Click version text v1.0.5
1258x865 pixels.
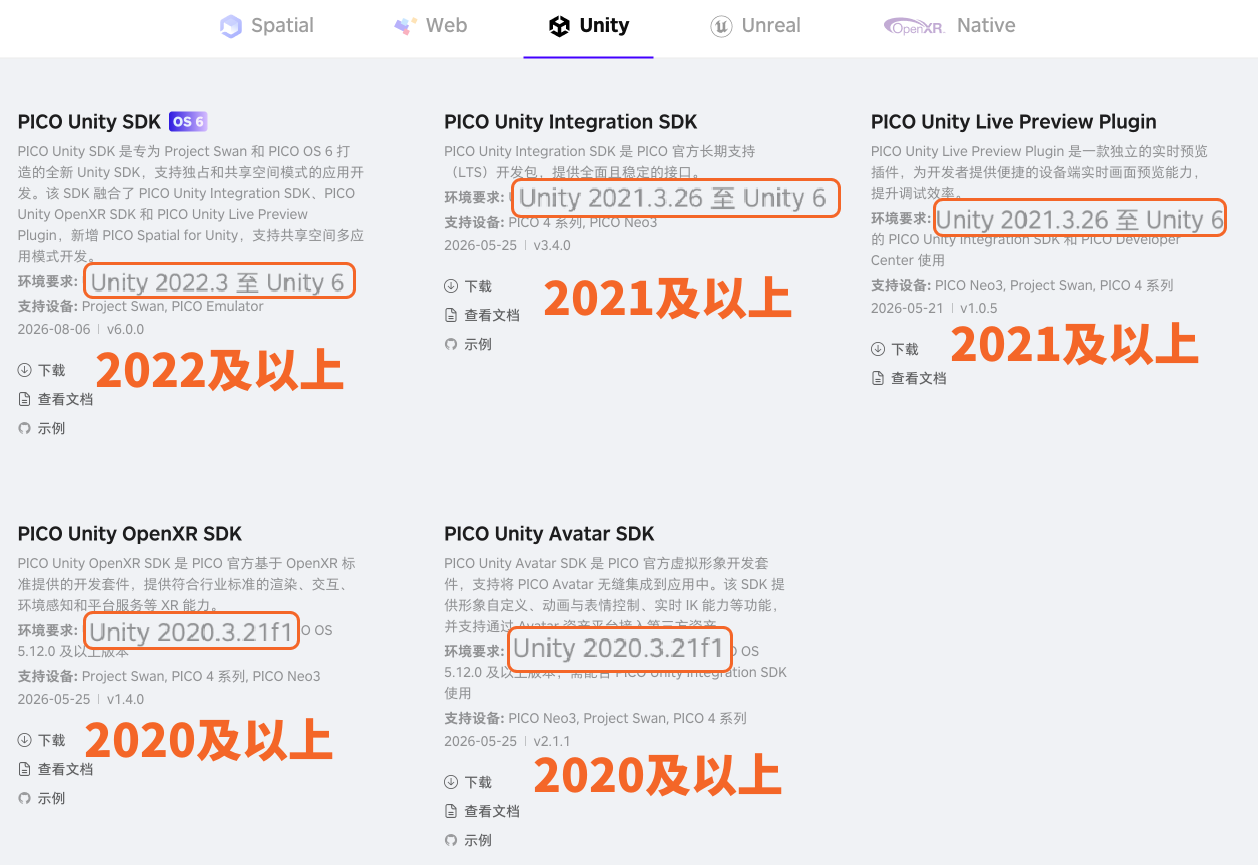click(978, 308)
